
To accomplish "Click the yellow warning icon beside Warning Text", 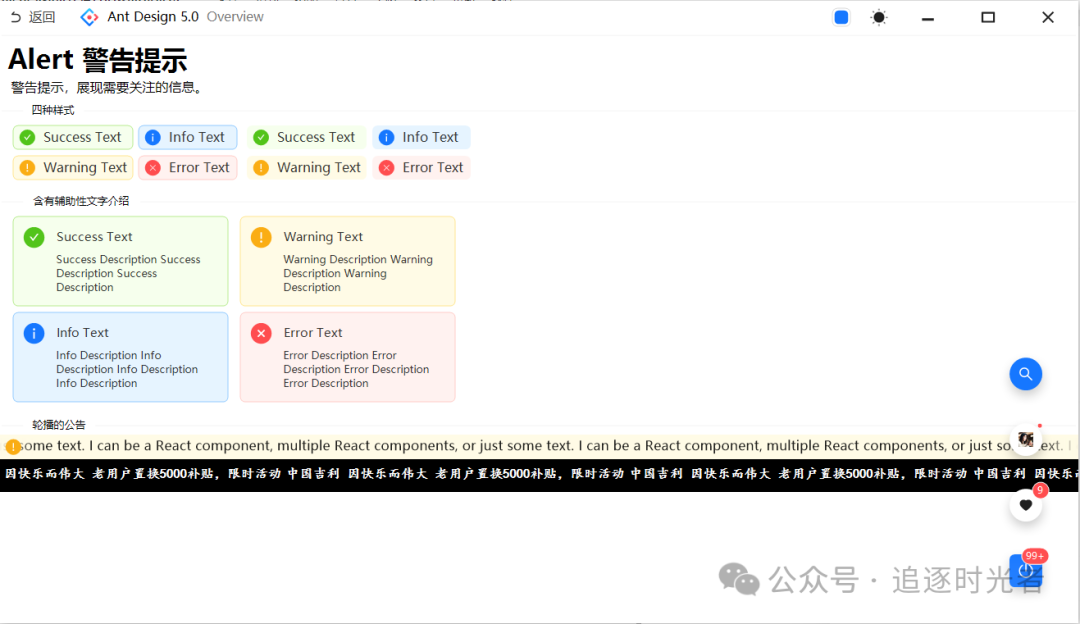I will [x=260, y=237].
